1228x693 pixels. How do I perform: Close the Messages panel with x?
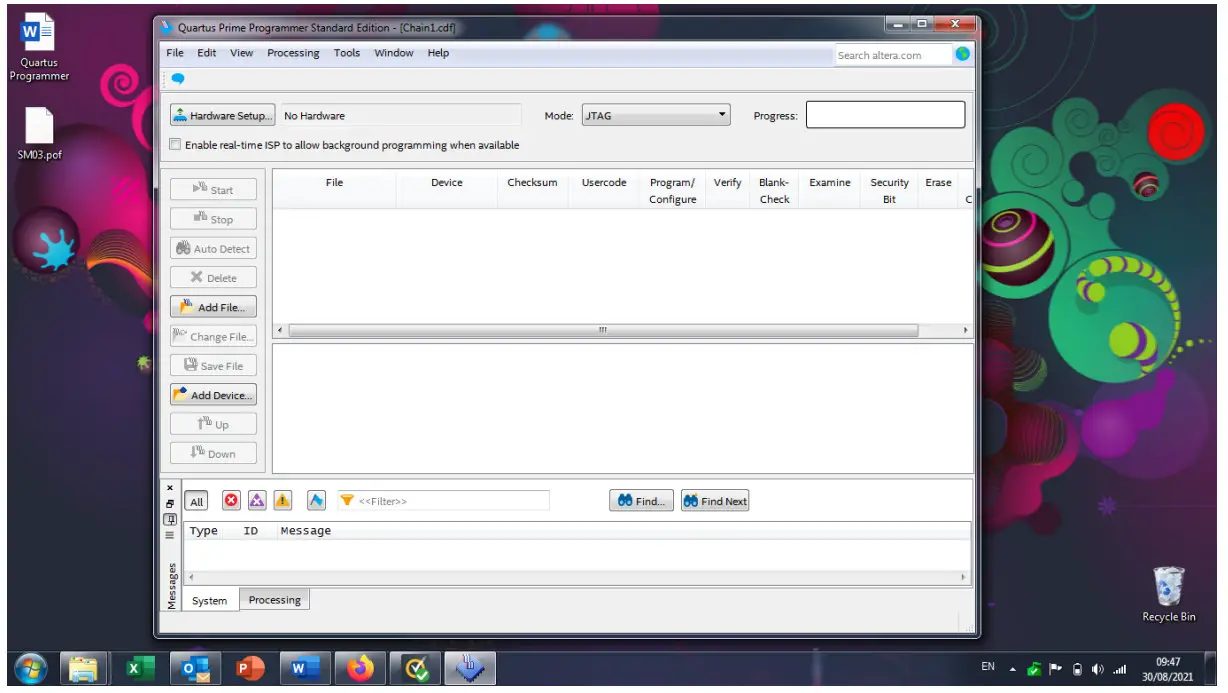(170, 487)
